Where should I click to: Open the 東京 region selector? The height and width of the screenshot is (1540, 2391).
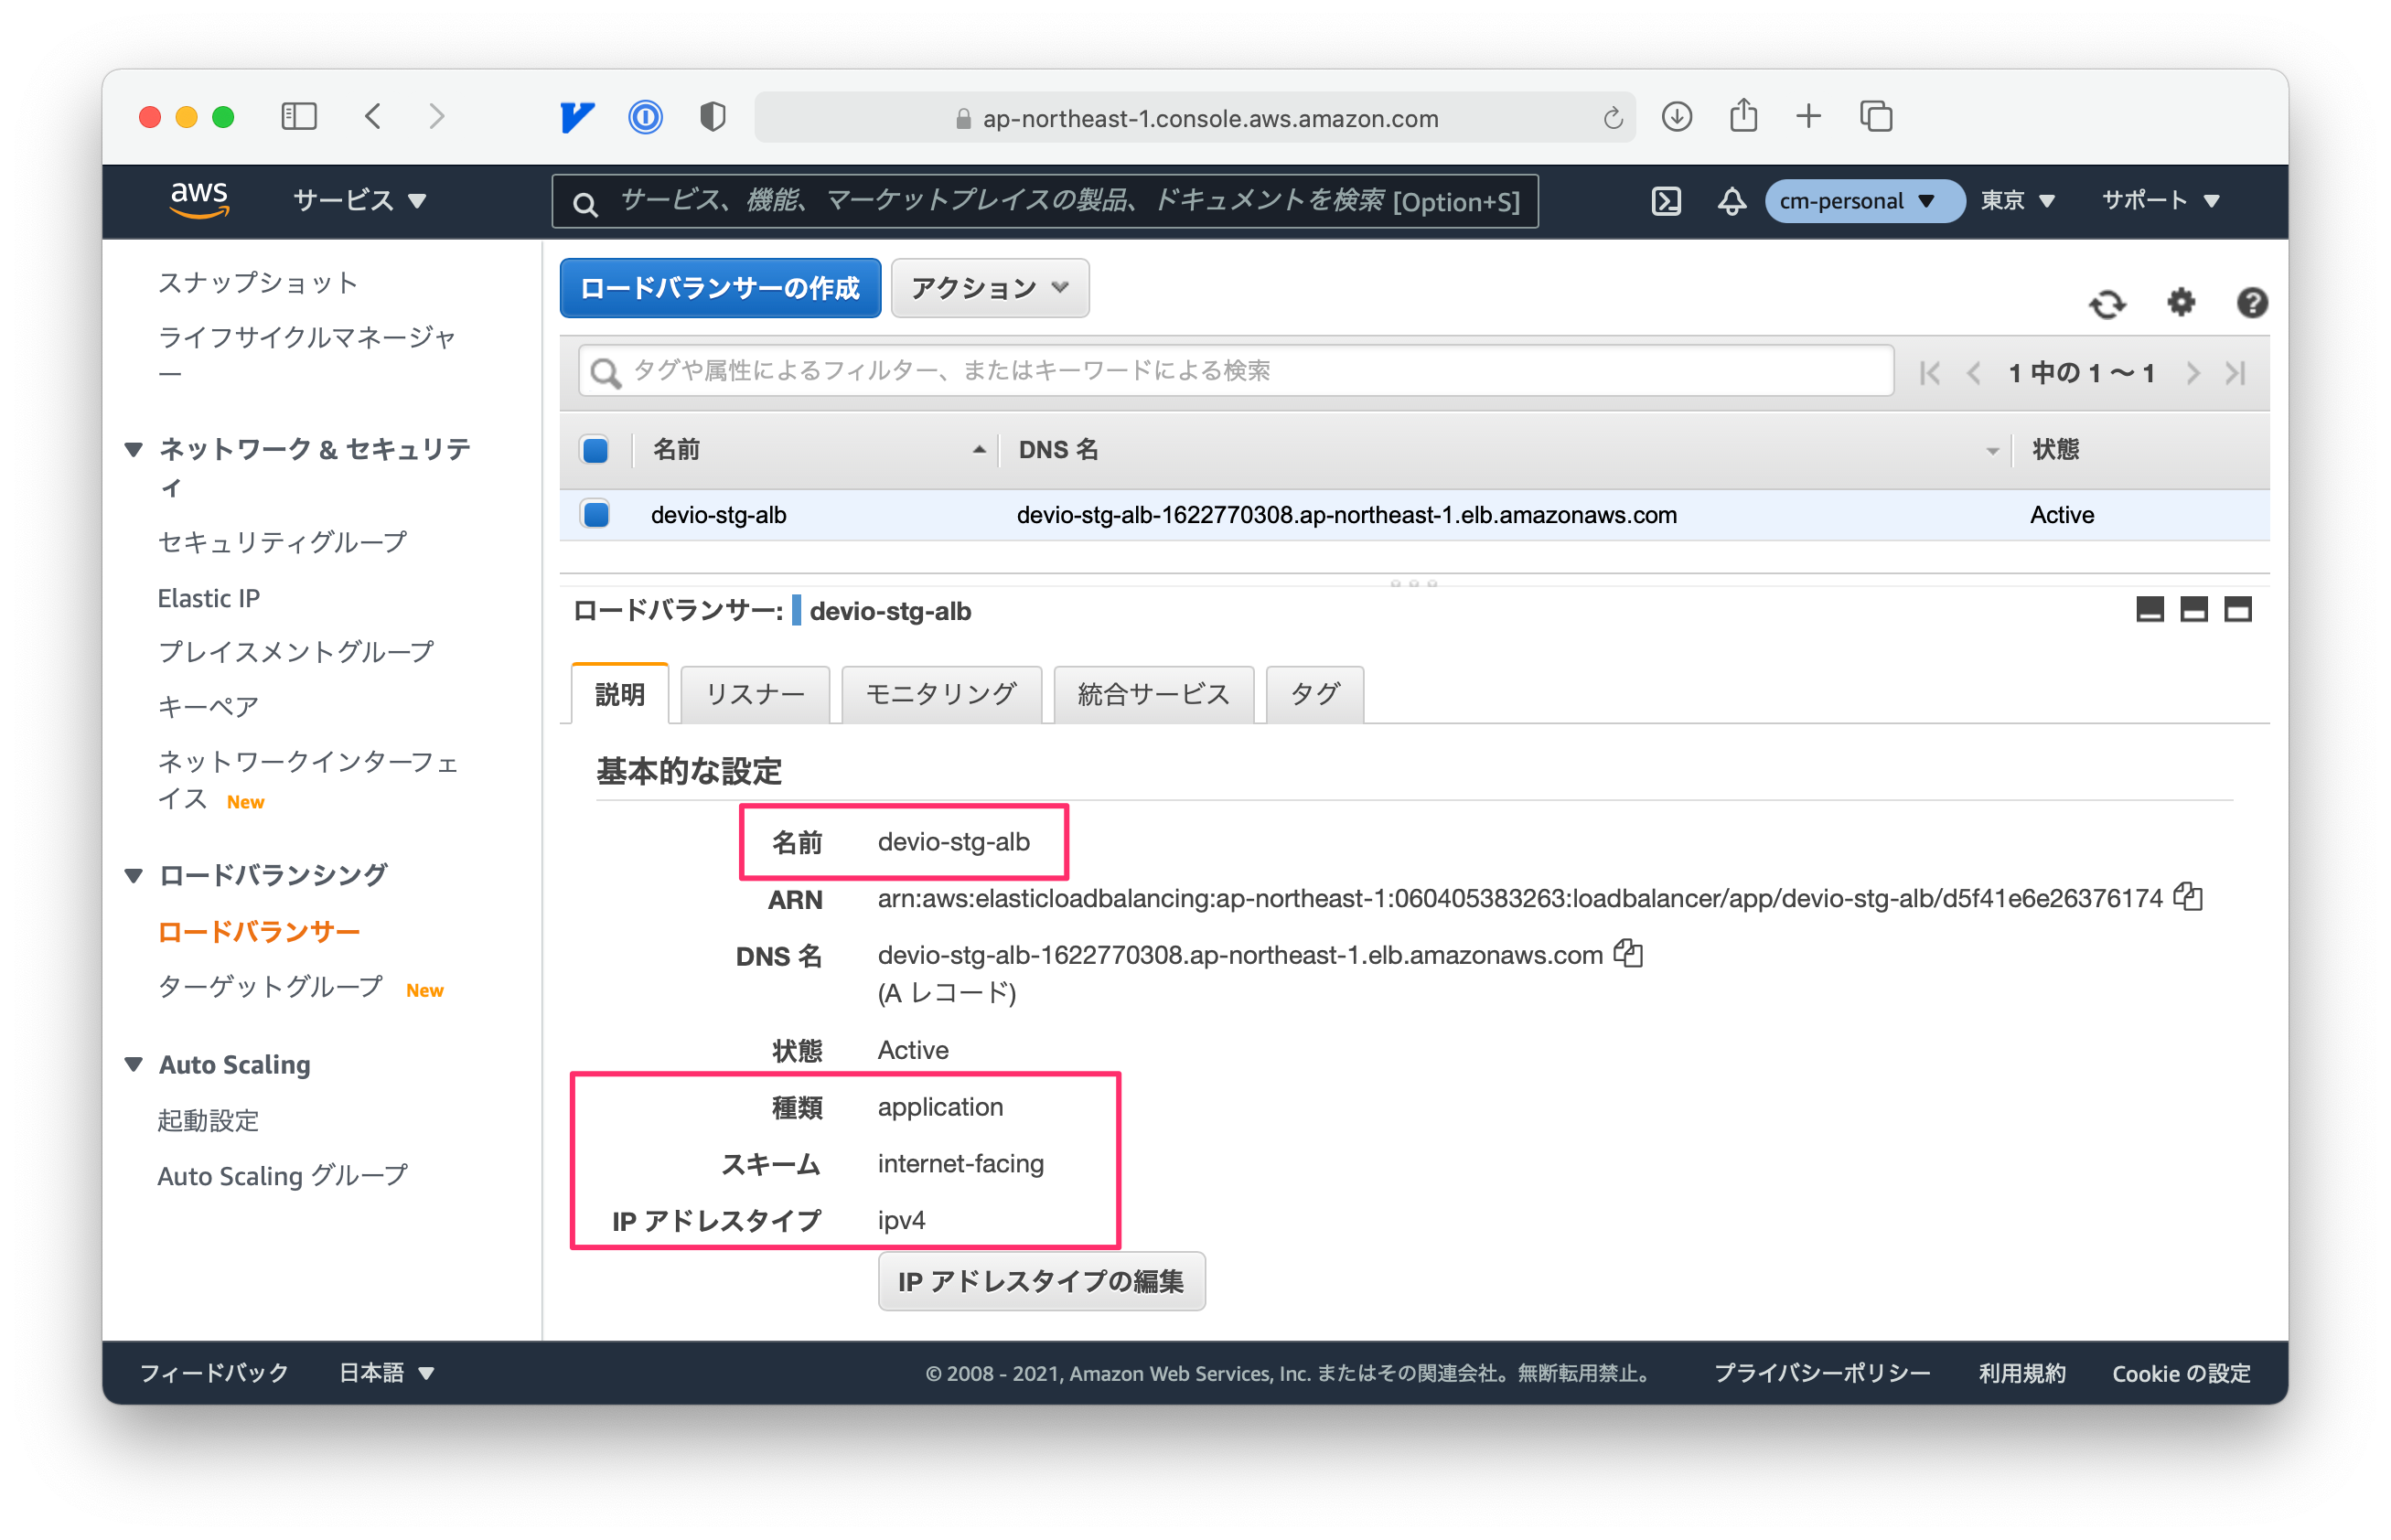click(x=2016, y=200)
